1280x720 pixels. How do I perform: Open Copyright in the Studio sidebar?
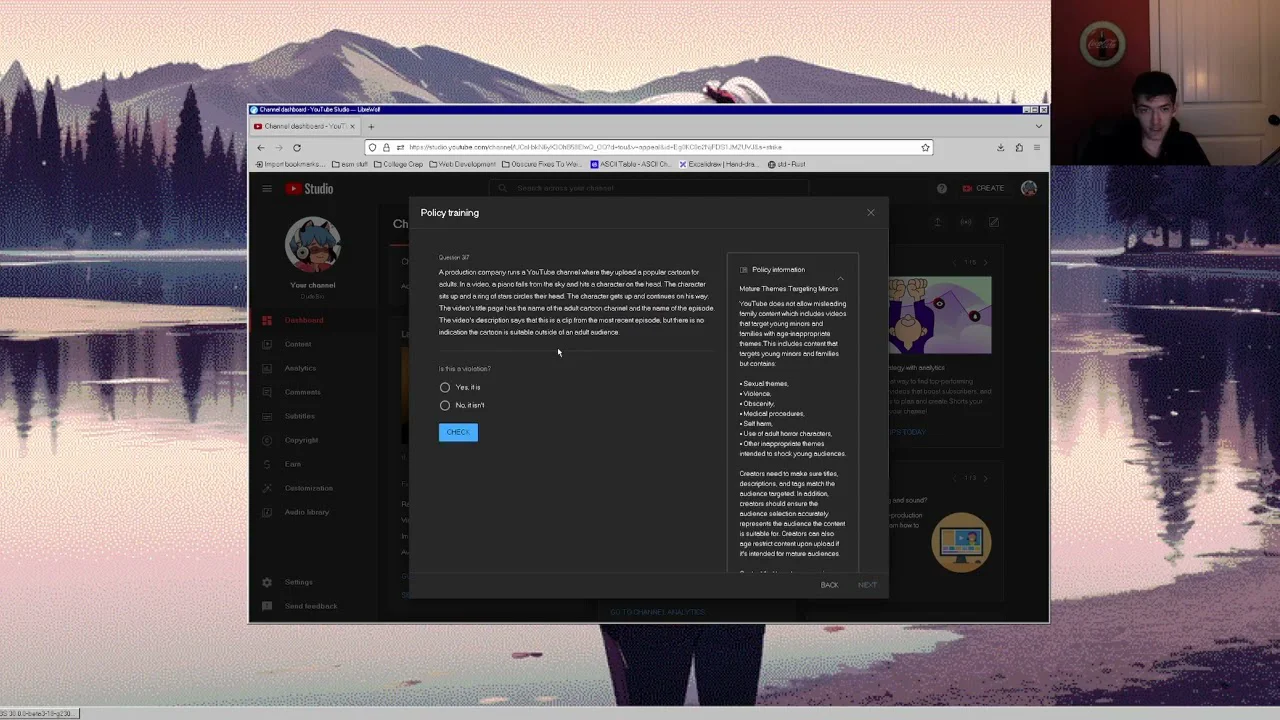click(301, 440)
